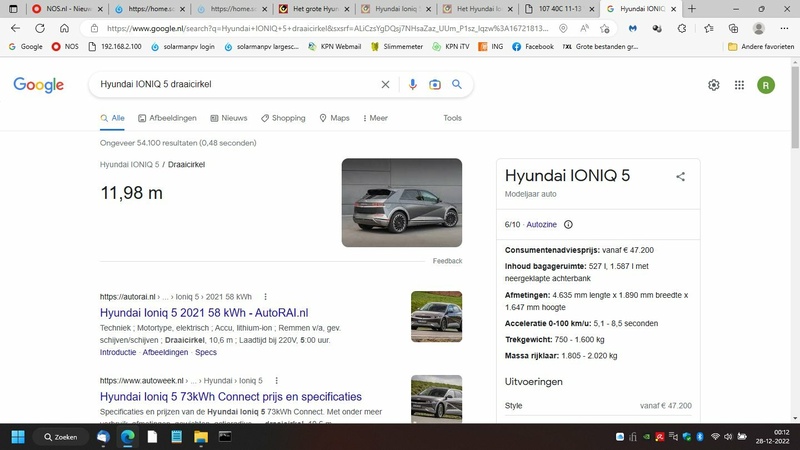Close the Hyundai IONIQ tab
Screen dimensions: 800x450
[x=673, y=9]
